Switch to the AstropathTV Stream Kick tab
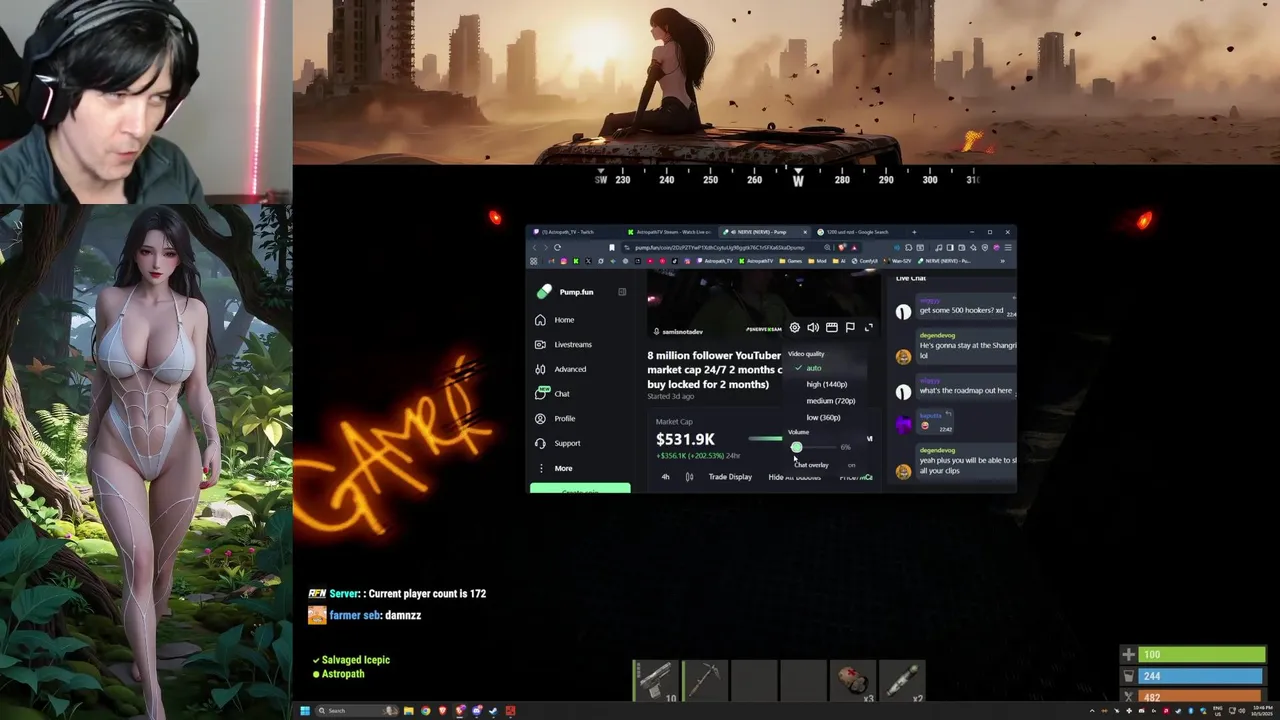This screenshot has width=1280, height=720. click(668, 232)
